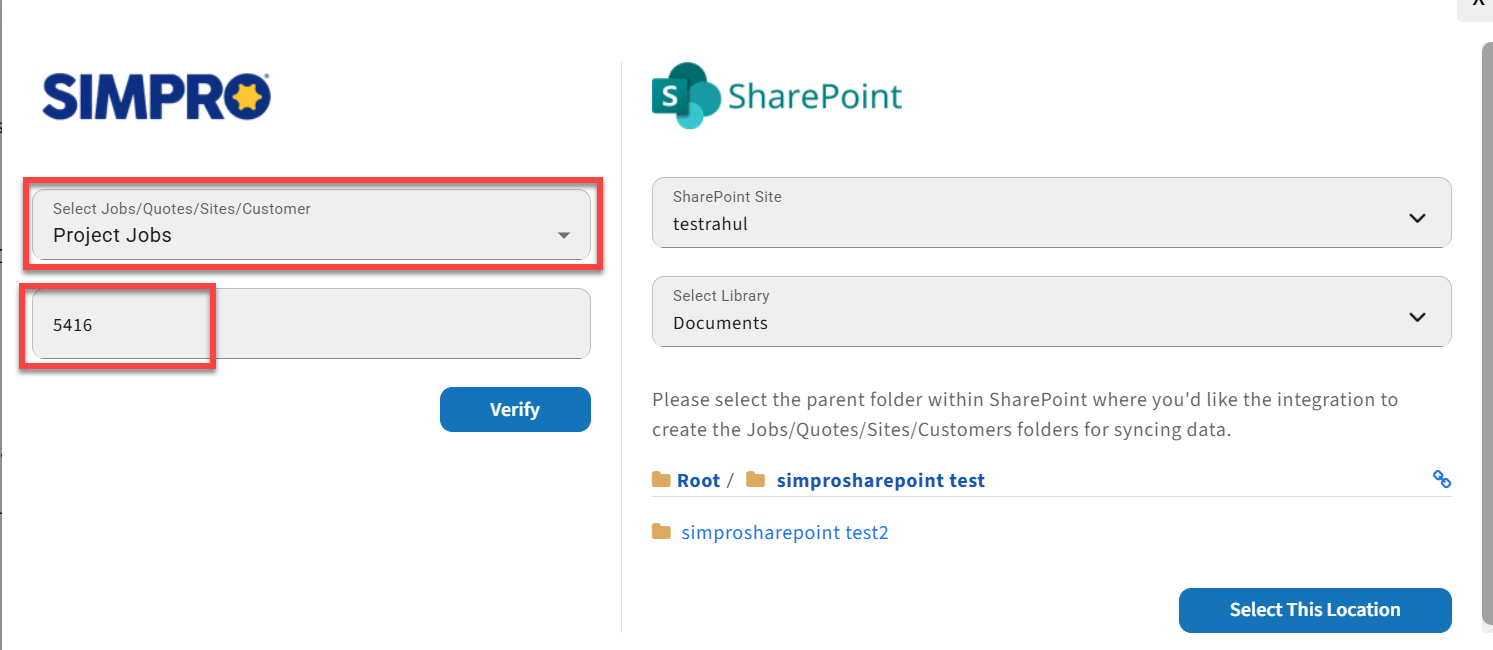This screenshot has width=1493, height=650.
Task: Click the SharePoint logo icon
Action: (686, 96)
